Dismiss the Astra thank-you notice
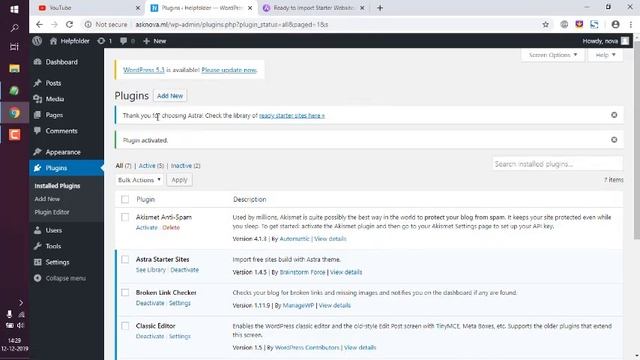This screenshot has width=640, height=360. pos(614,115)
